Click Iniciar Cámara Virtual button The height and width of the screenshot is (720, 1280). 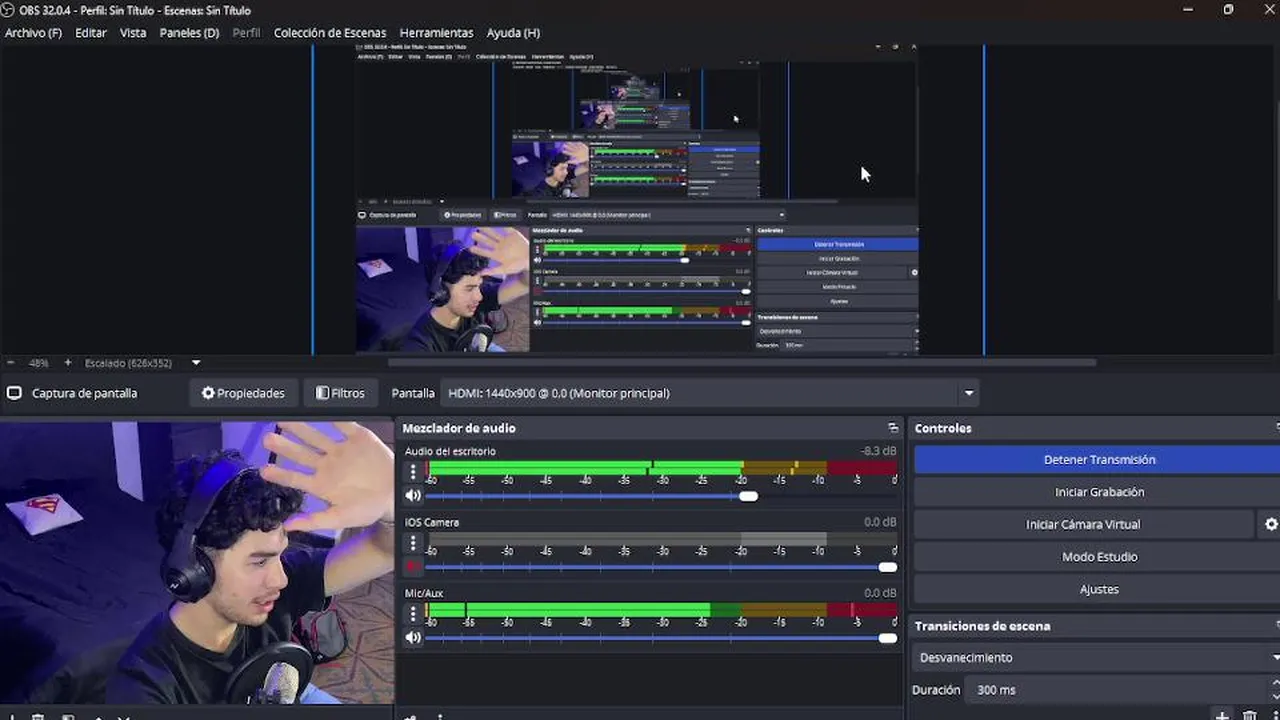[x=1083, y=524]
